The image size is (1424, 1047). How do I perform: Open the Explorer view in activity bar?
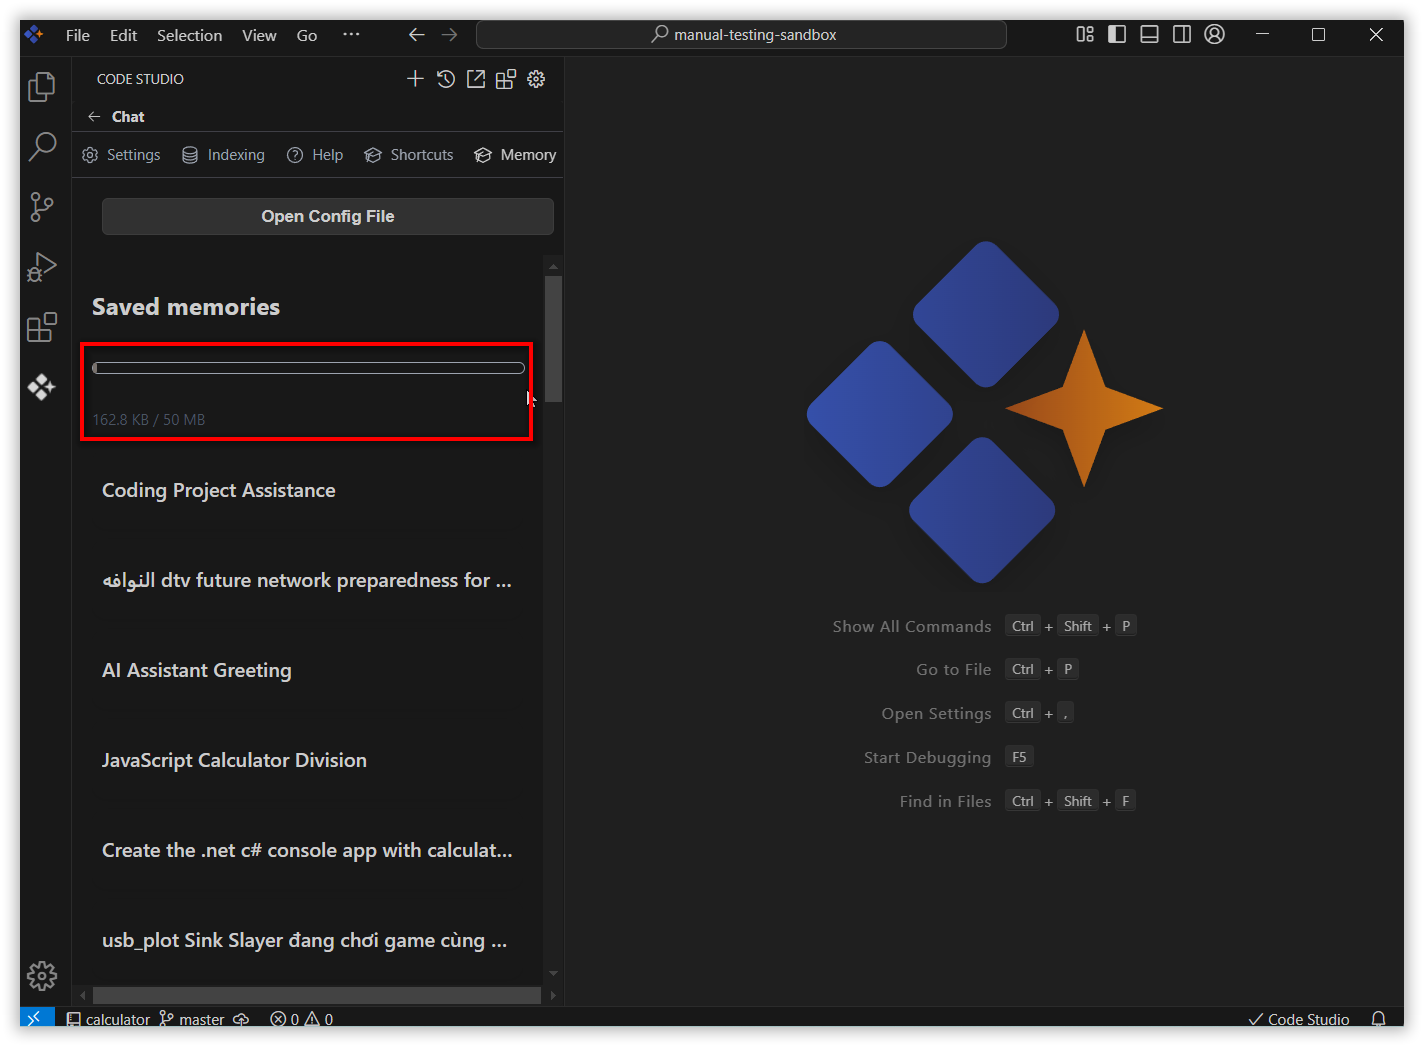pyautogui.click(x=42, y=87)
